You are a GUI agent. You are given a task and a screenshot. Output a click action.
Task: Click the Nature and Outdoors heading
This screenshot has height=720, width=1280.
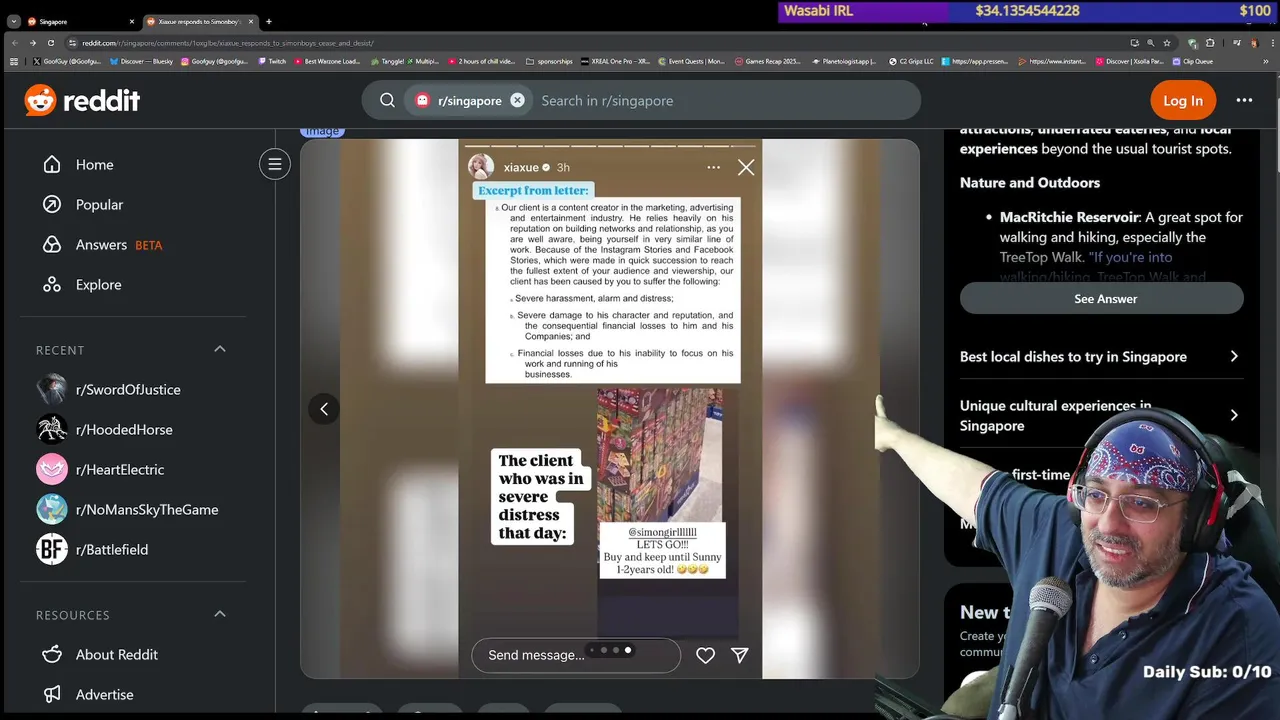[x=1030, y=183]
